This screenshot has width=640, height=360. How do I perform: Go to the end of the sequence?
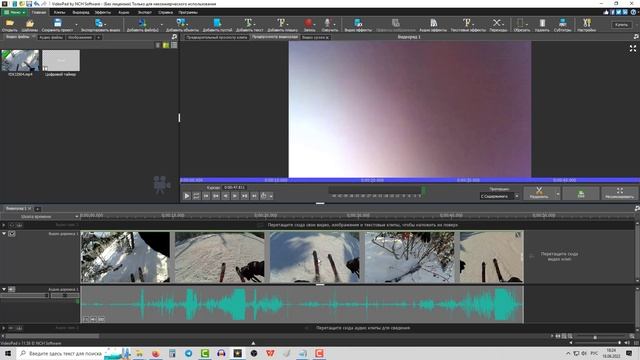tap(254, 196)
